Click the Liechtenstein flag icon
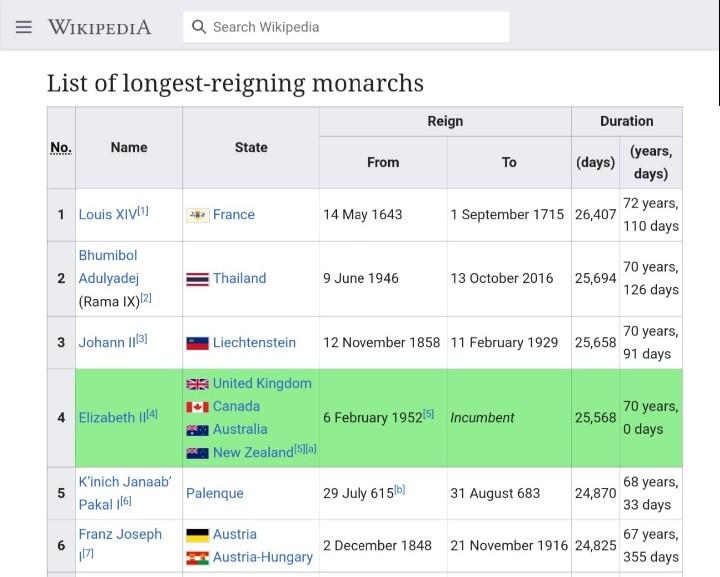 [197, 343]
